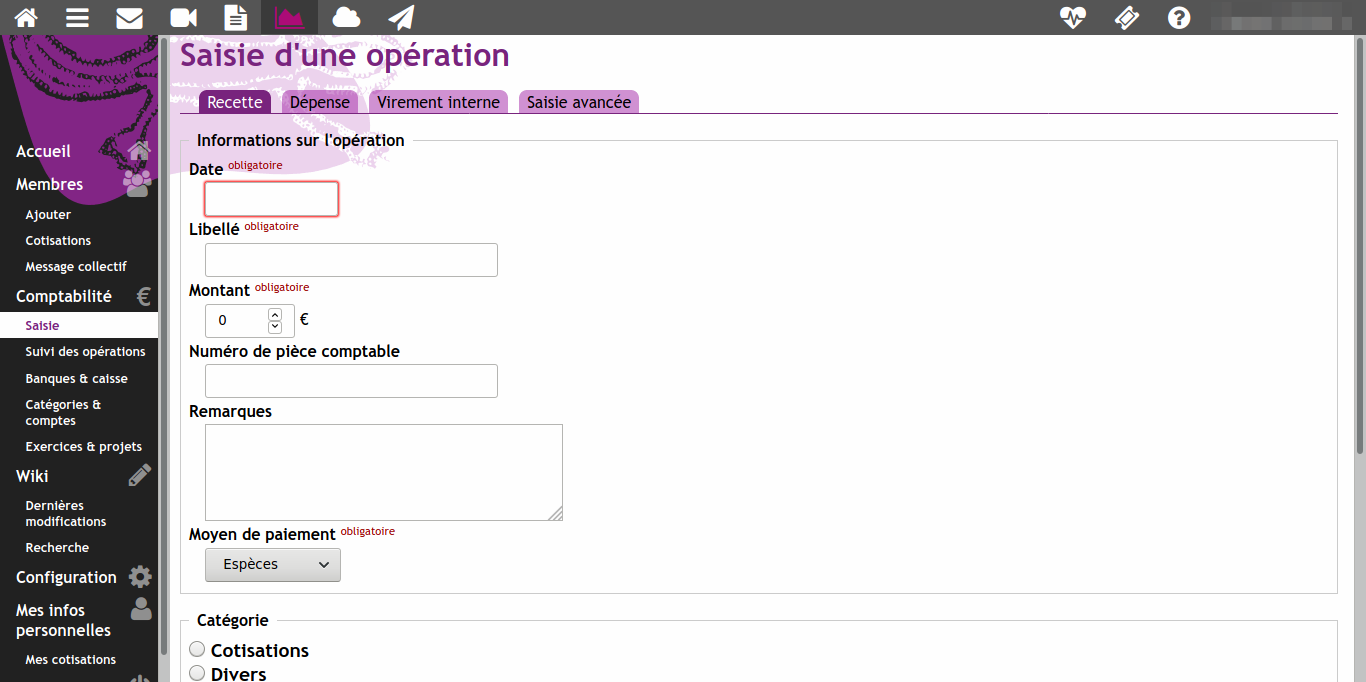Go to Banques & caisse page
Screen dimensions: 1366x682
76,379
